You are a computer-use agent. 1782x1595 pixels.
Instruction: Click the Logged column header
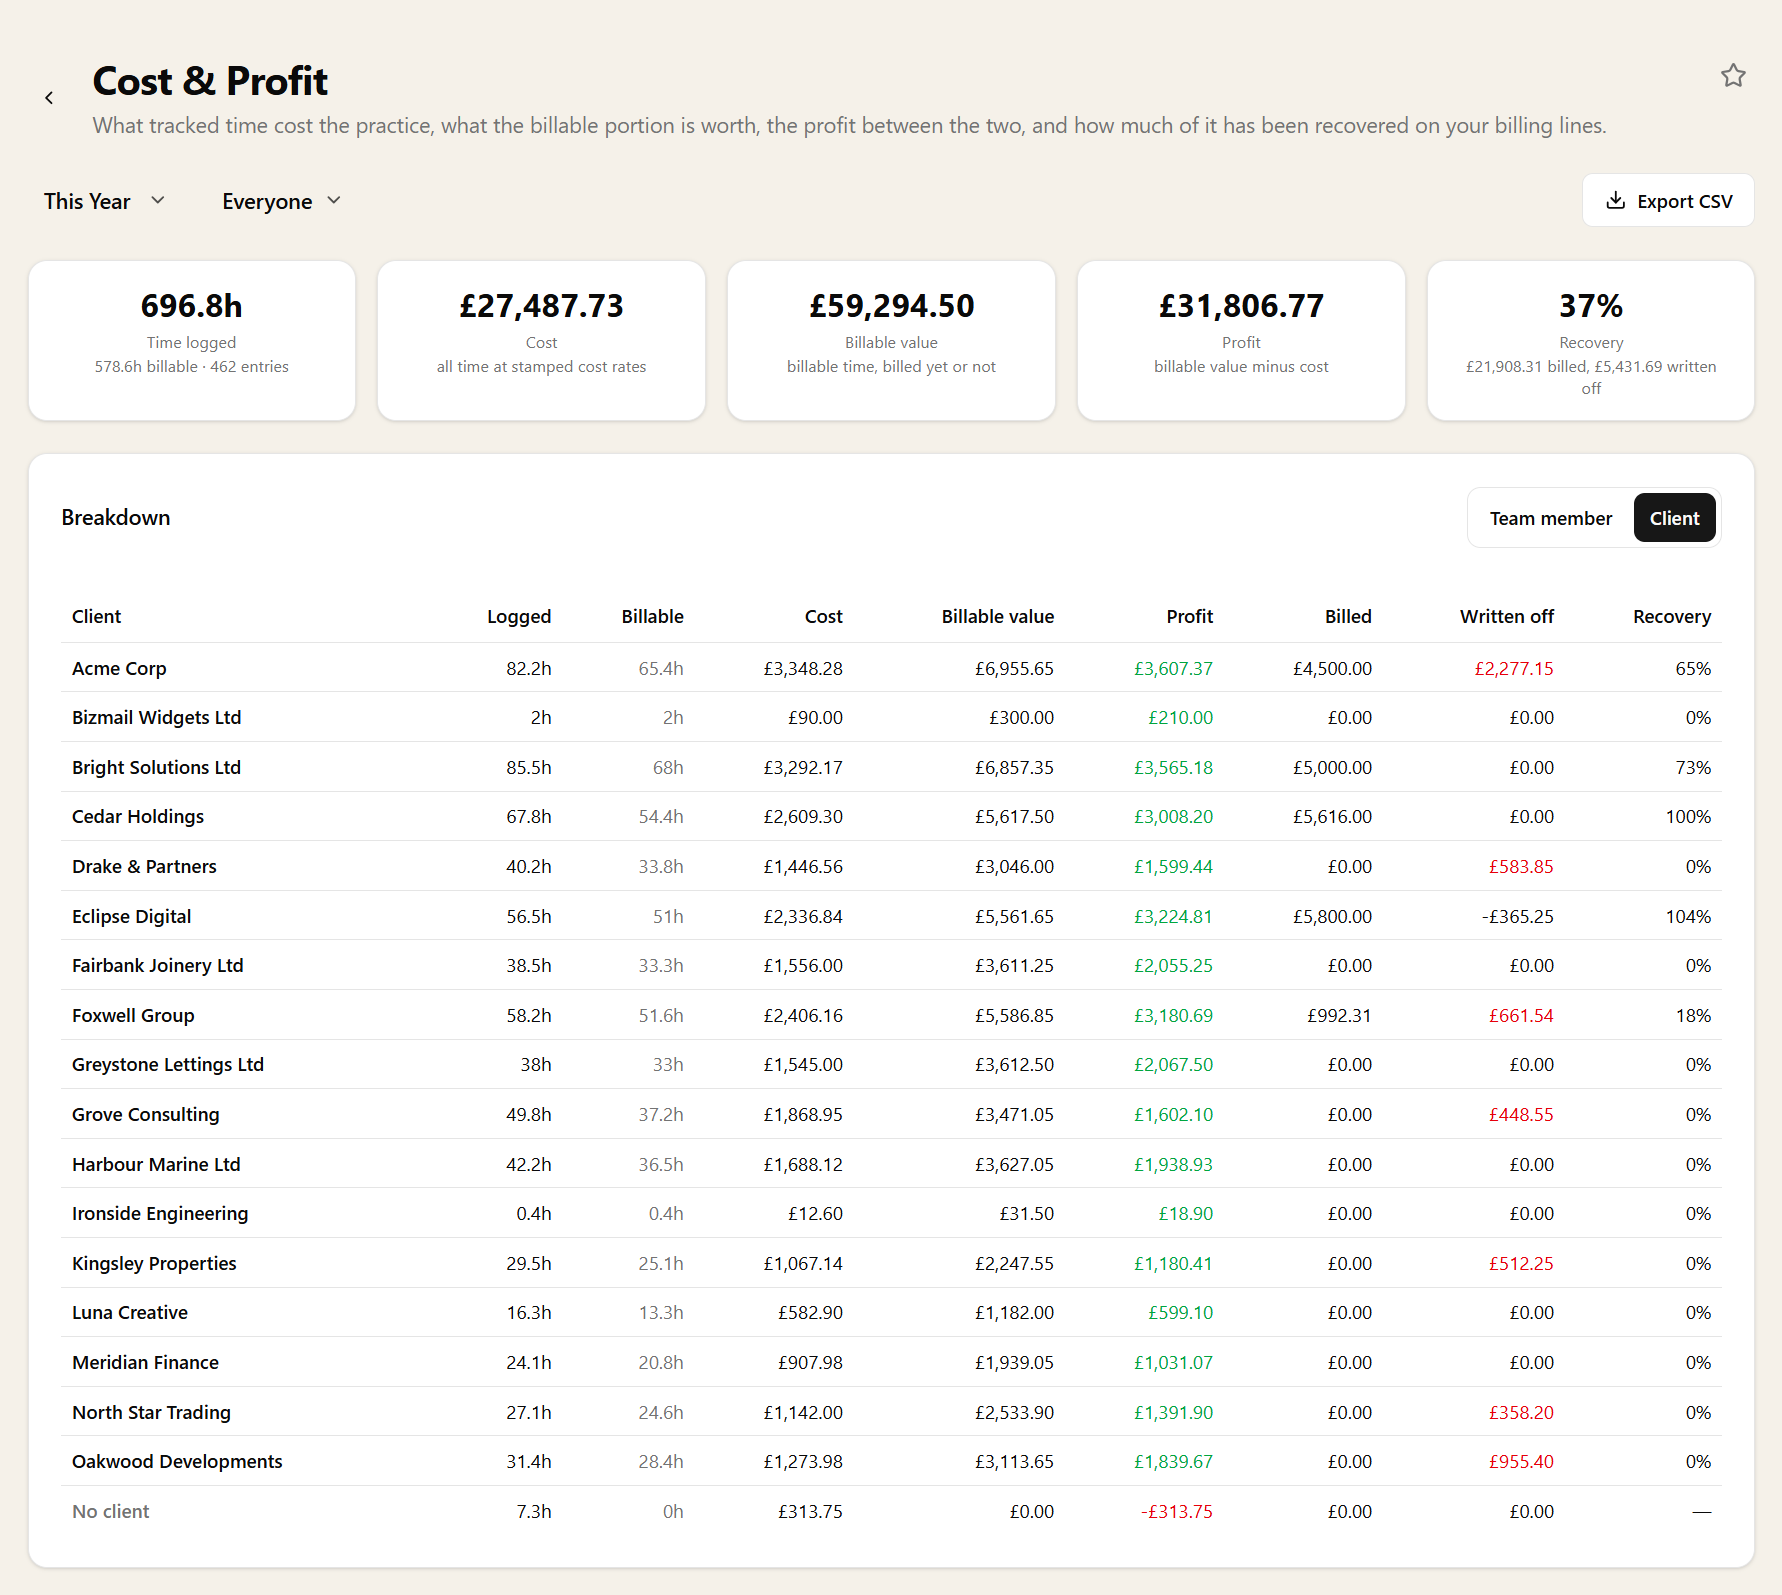point(519,617)
